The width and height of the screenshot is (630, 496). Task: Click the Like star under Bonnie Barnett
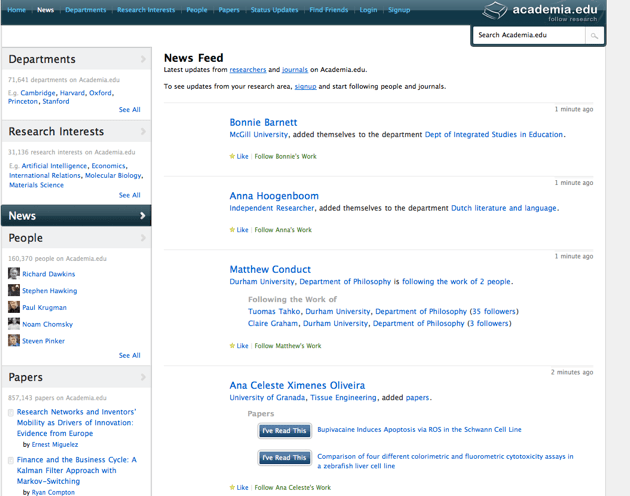pos(232,156)
